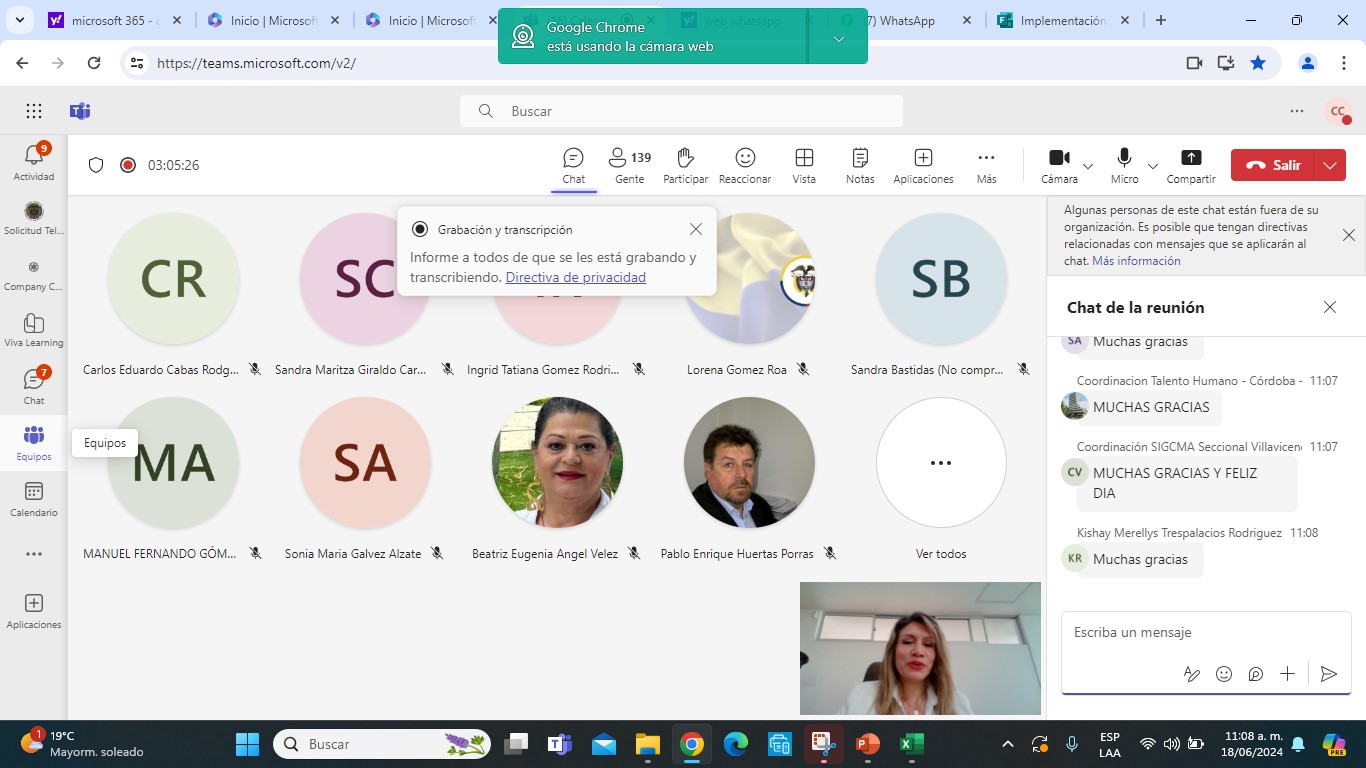Click the Escriba un mensaje field
Image resolution: width=1366 pixels, height=768 pixels.
coord(1206,632)
